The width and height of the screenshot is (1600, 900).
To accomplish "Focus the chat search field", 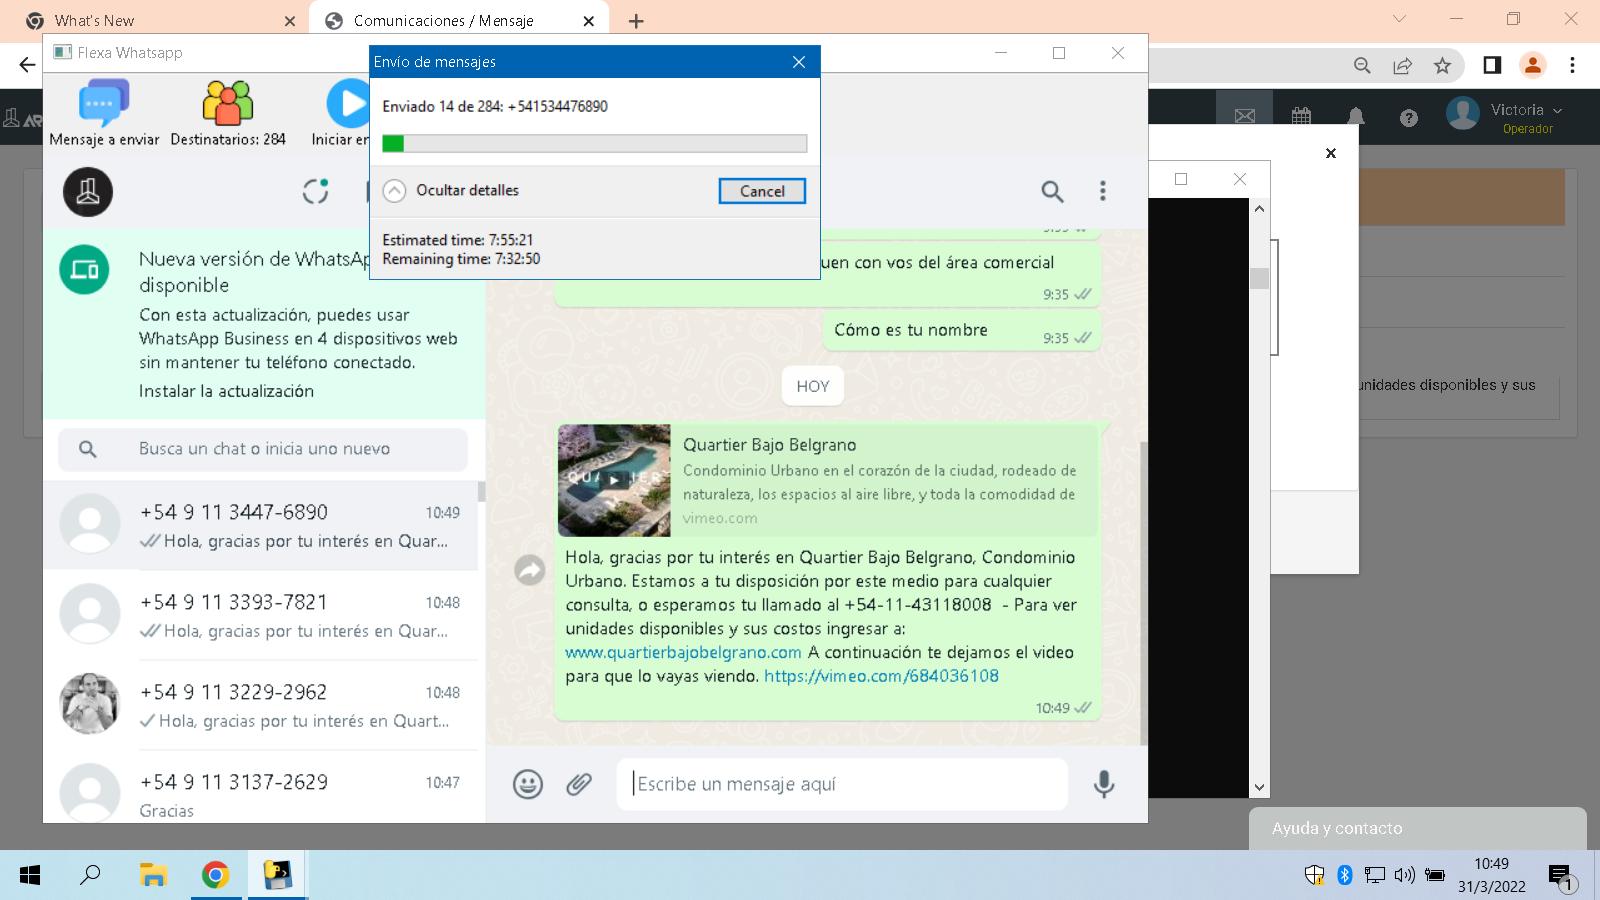I will (263, 449).
